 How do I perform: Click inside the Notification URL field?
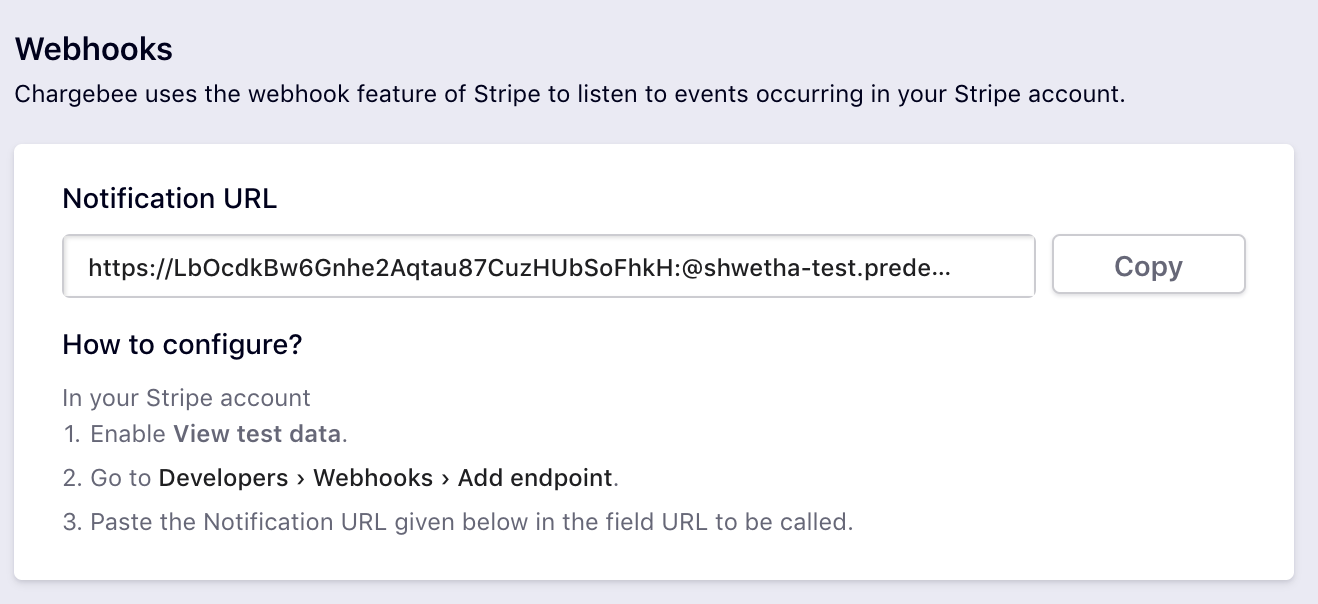(x=548, y=267)
